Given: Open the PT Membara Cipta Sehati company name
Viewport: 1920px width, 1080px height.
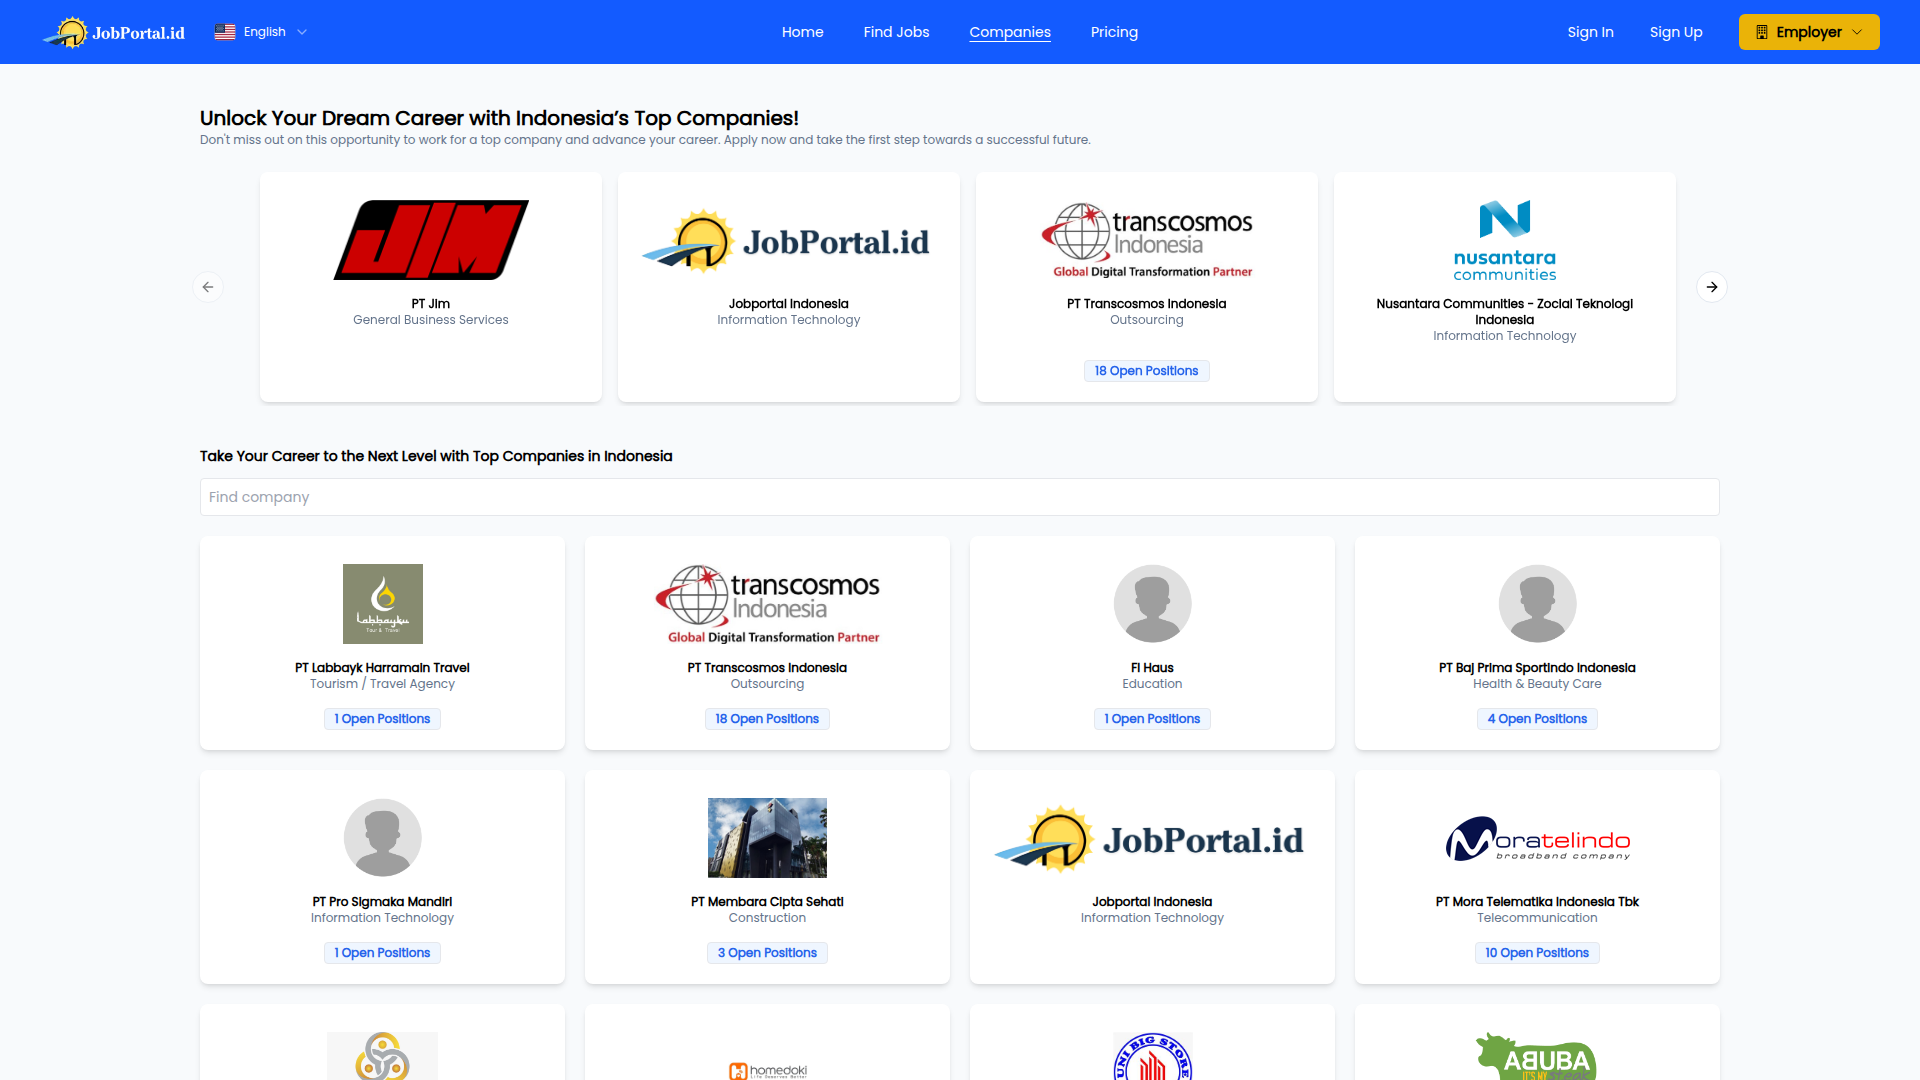Looking at the screenshot, I should click(x=767, y=902).
